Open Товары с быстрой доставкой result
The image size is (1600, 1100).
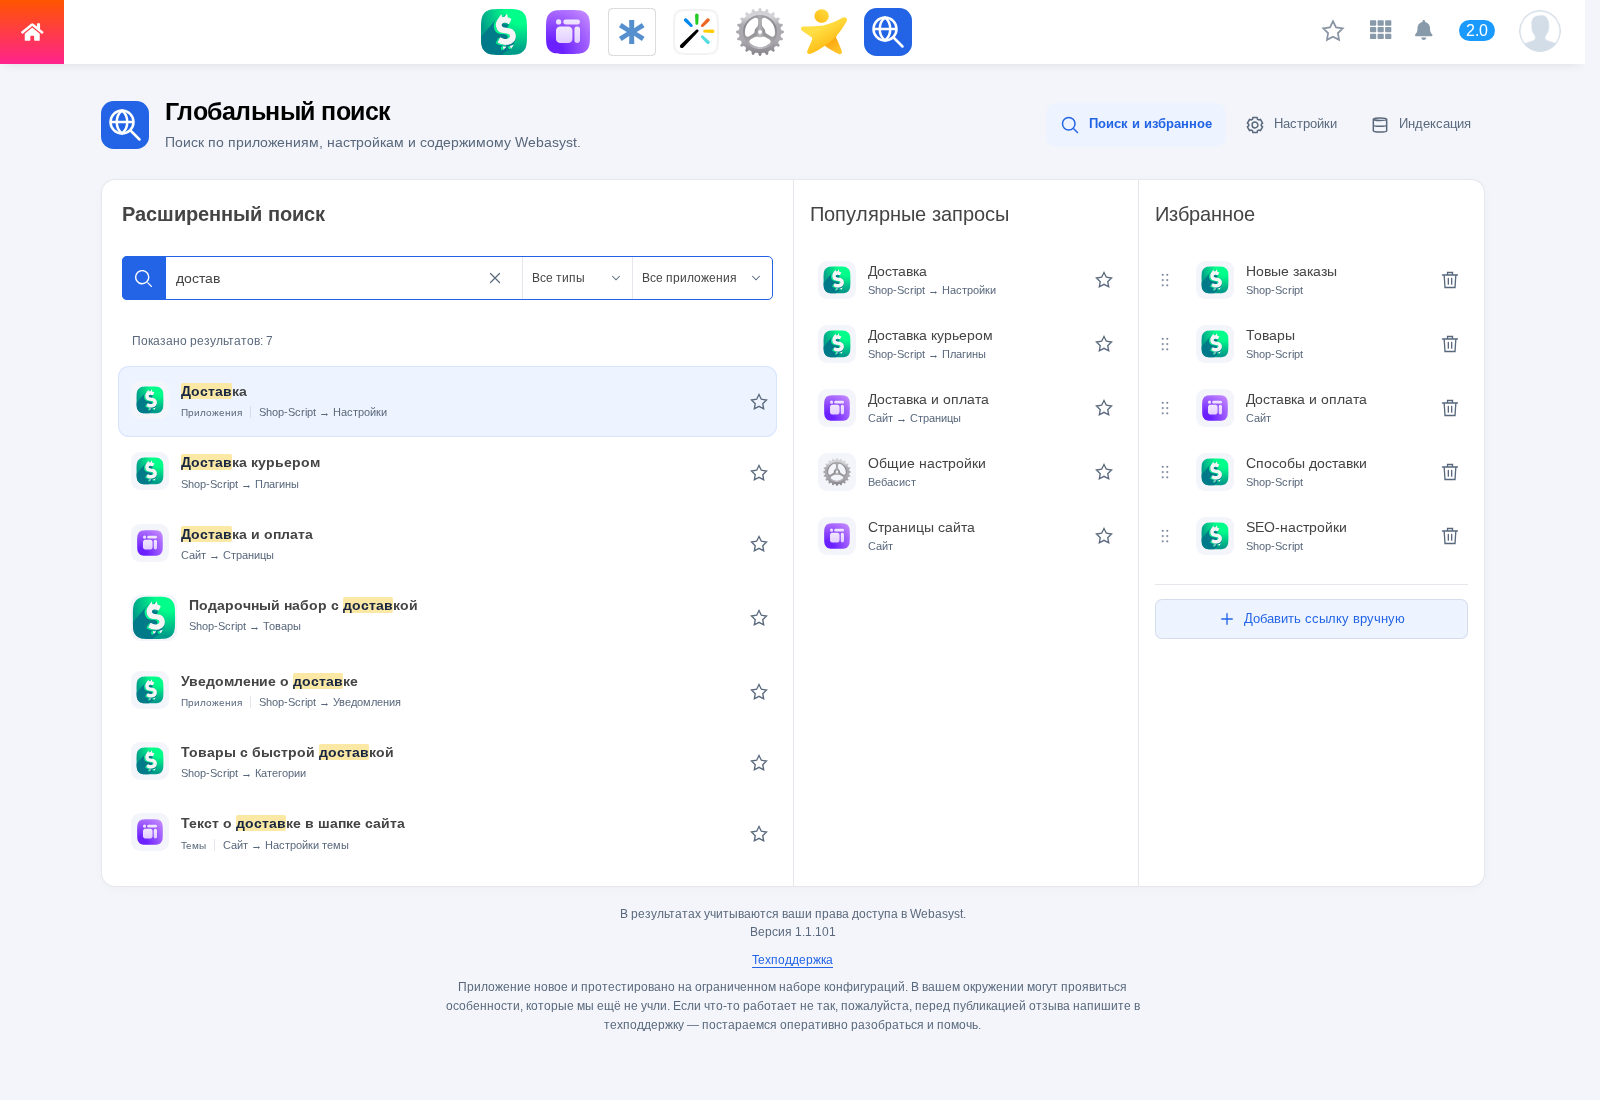click(x=447, y=762)
